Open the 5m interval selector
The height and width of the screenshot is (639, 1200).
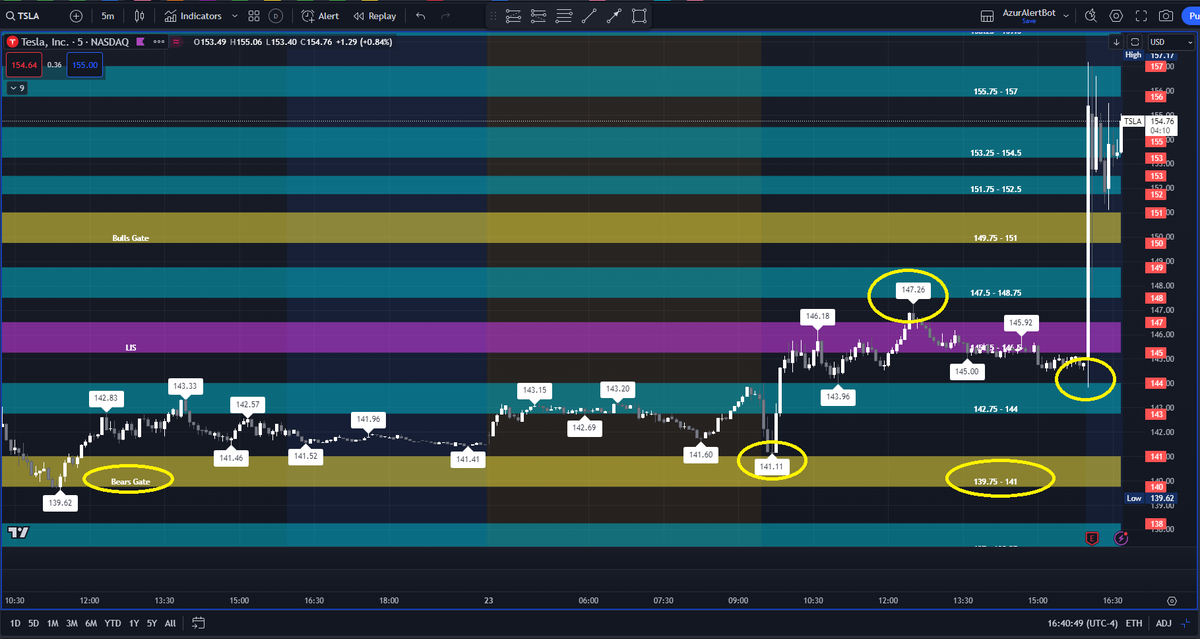[107, 16]
